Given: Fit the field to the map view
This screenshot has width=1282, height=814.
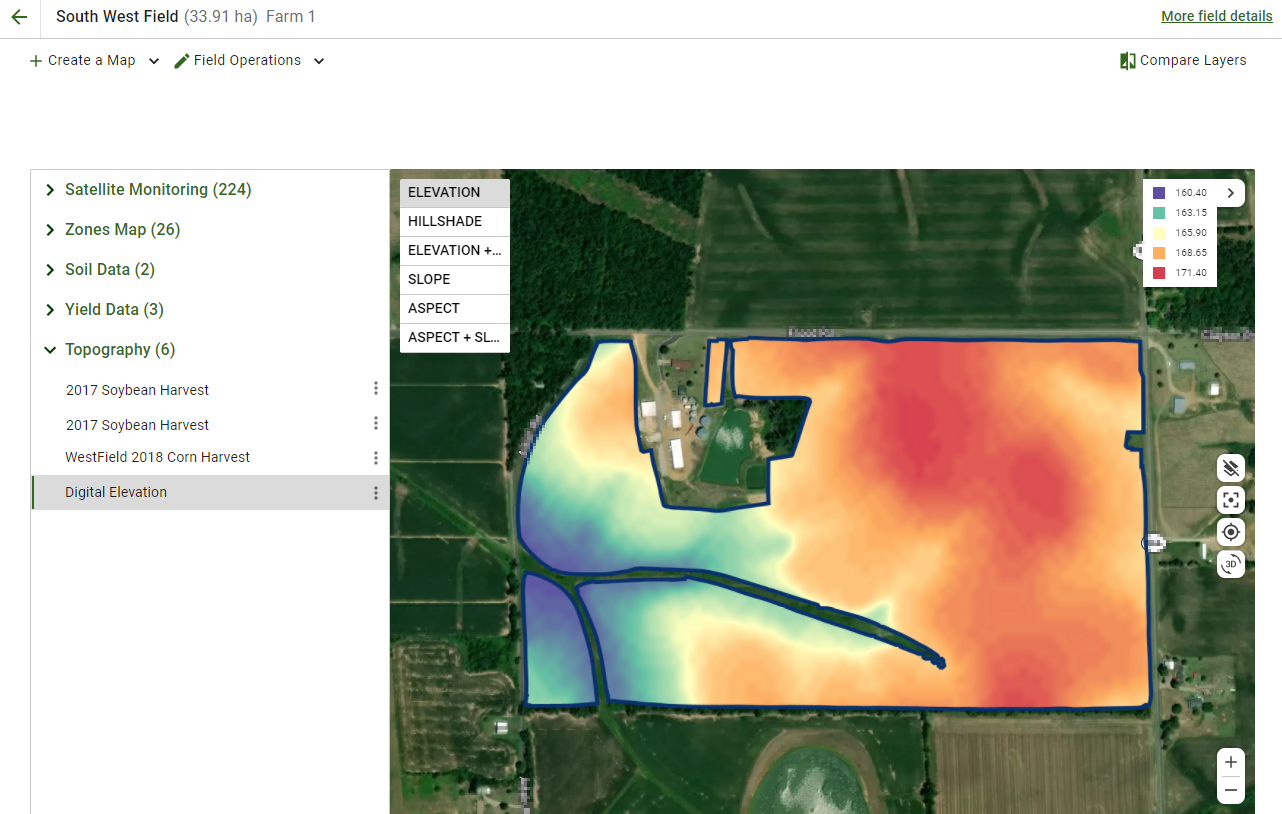Looking at the screenshot, I should [1231, 500].
